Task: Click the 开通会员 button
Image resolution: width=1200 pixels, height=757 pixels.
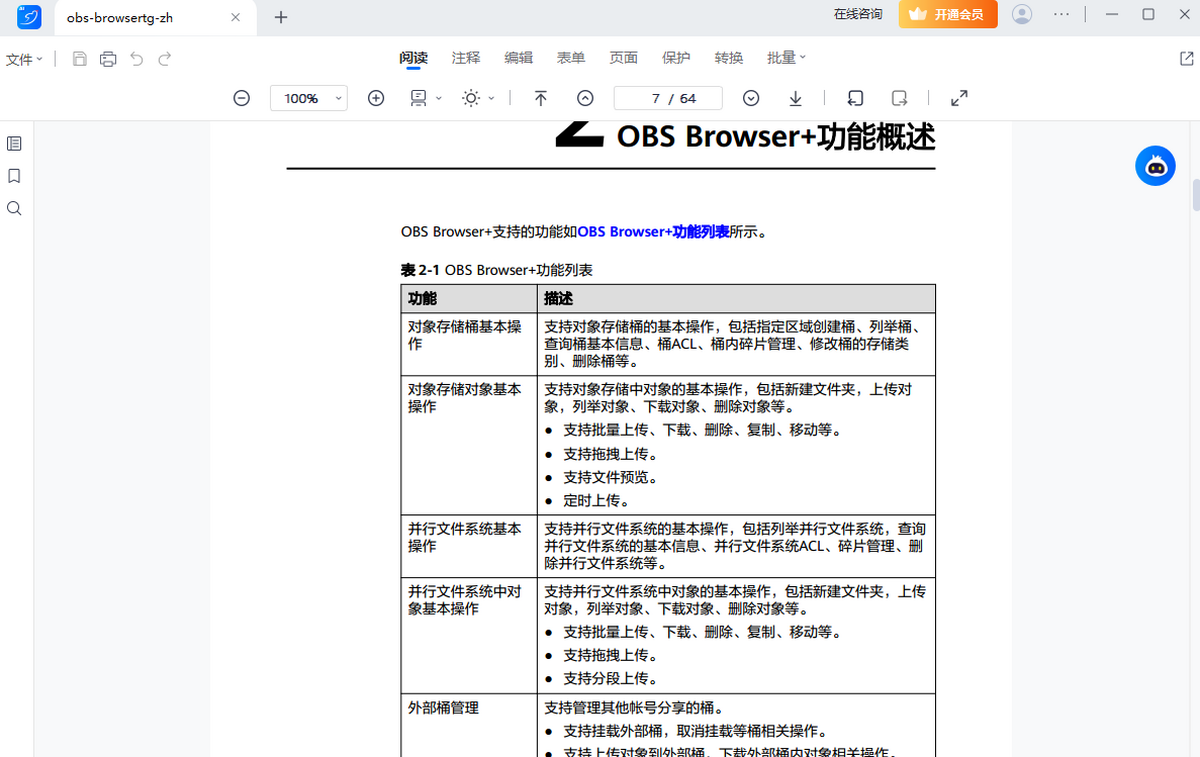Action: [x=948, y=15]
